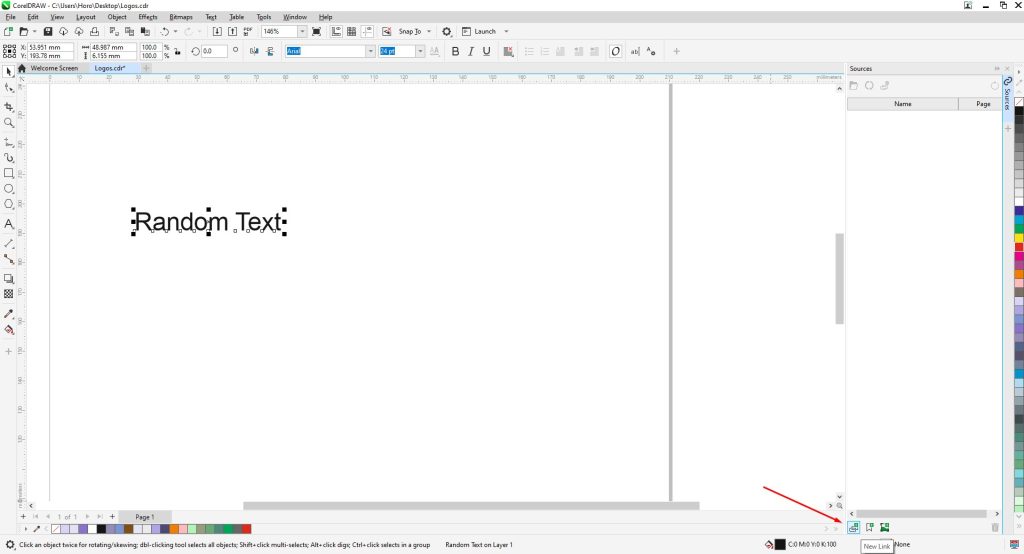Click the Page column header
This screenshot has height=554, width=1024.
point(982,104)
